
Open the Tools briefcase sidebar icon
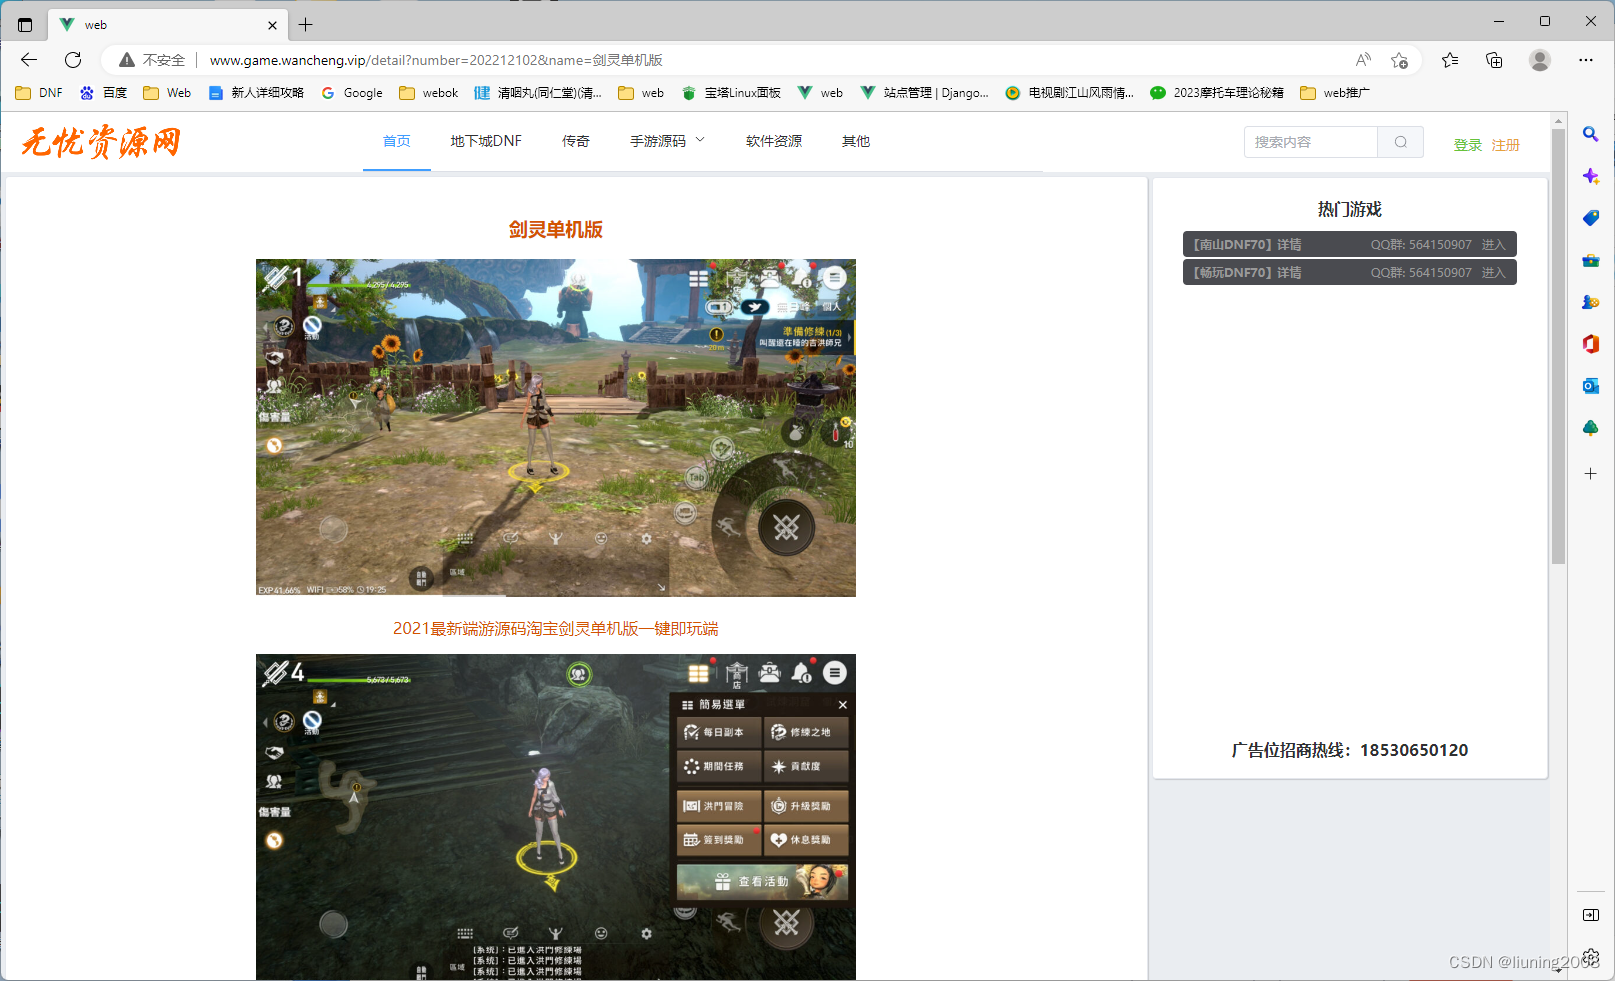(x=1590, y=260)
